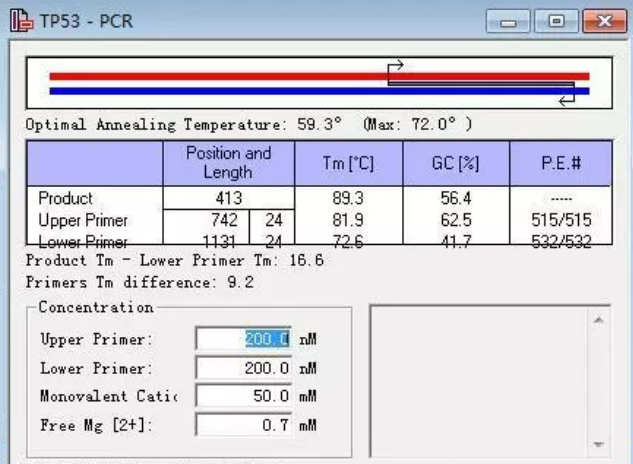Focus the Free Mg [2+] concentration field
This screenshot has height=464, width=633.
243,424
